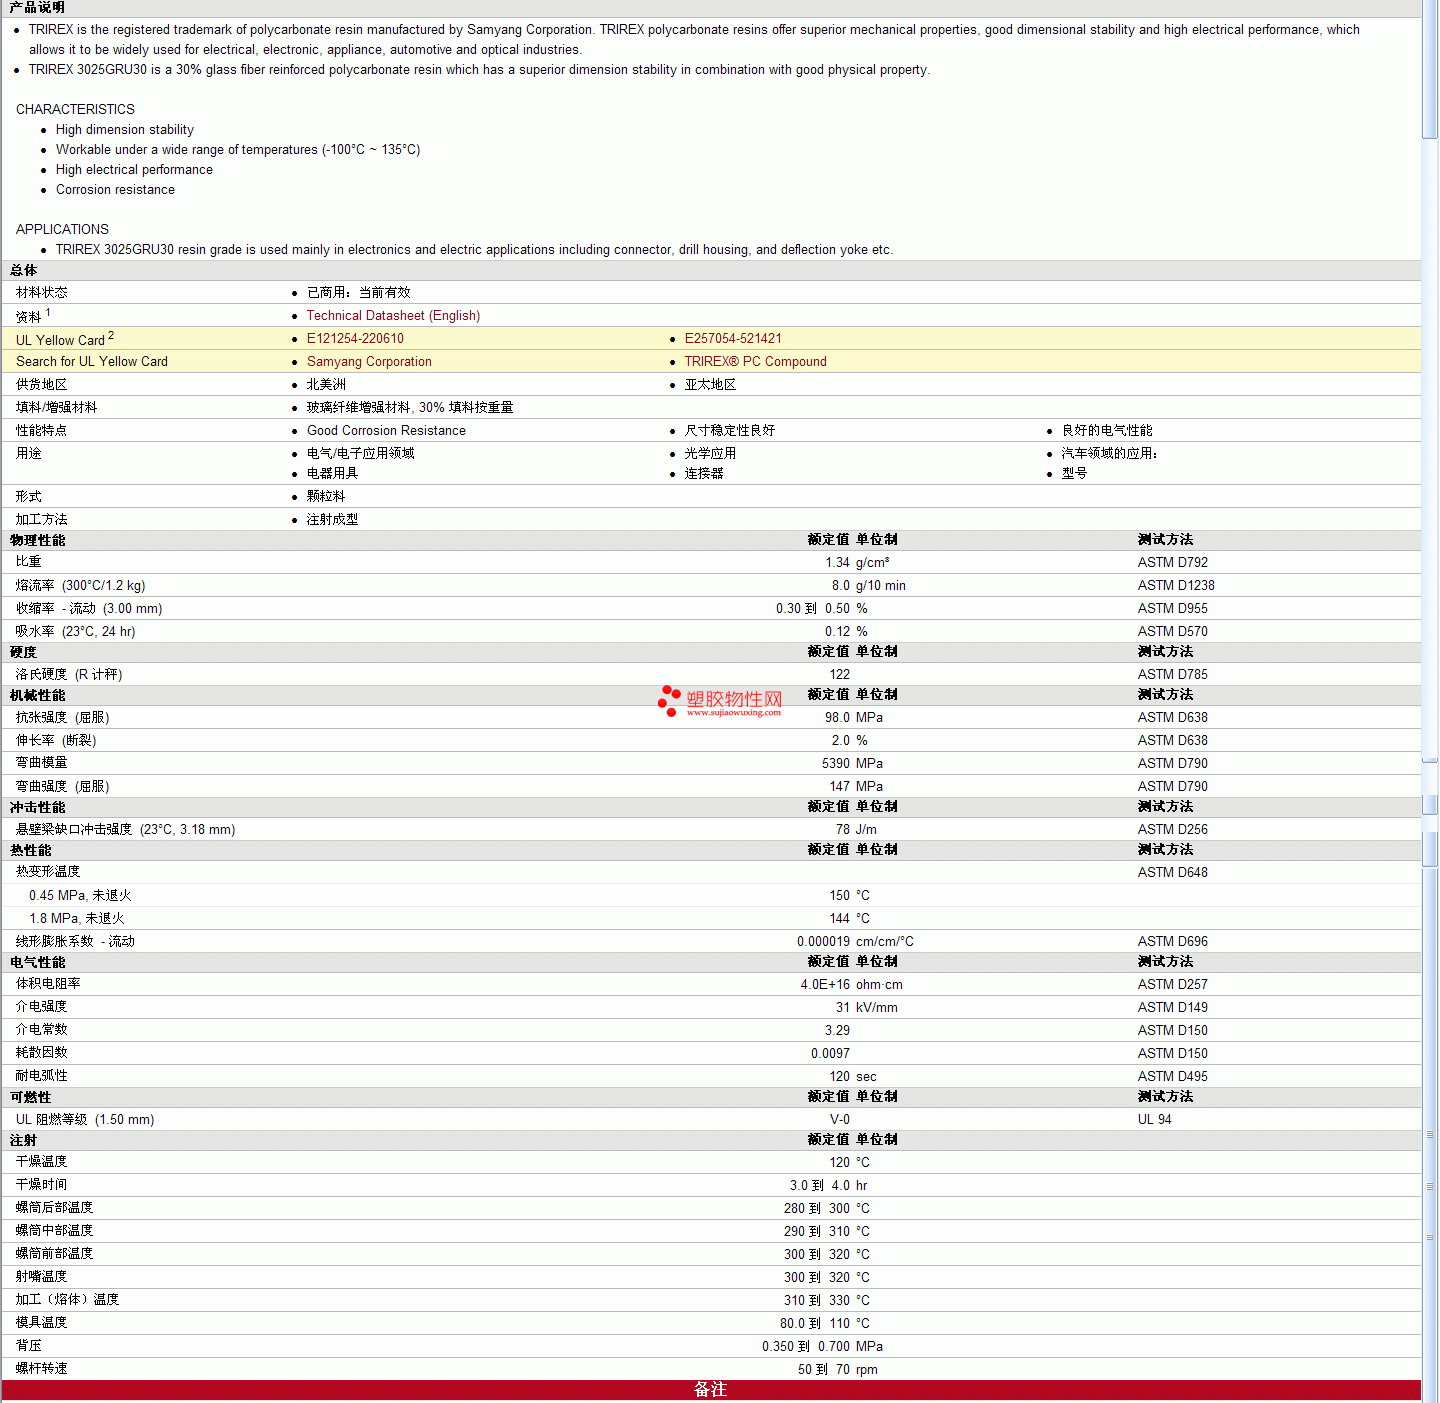1440x1403 pixels.
Task: Select the 3.29 dielectric constant value
Action: point(837,1031)
